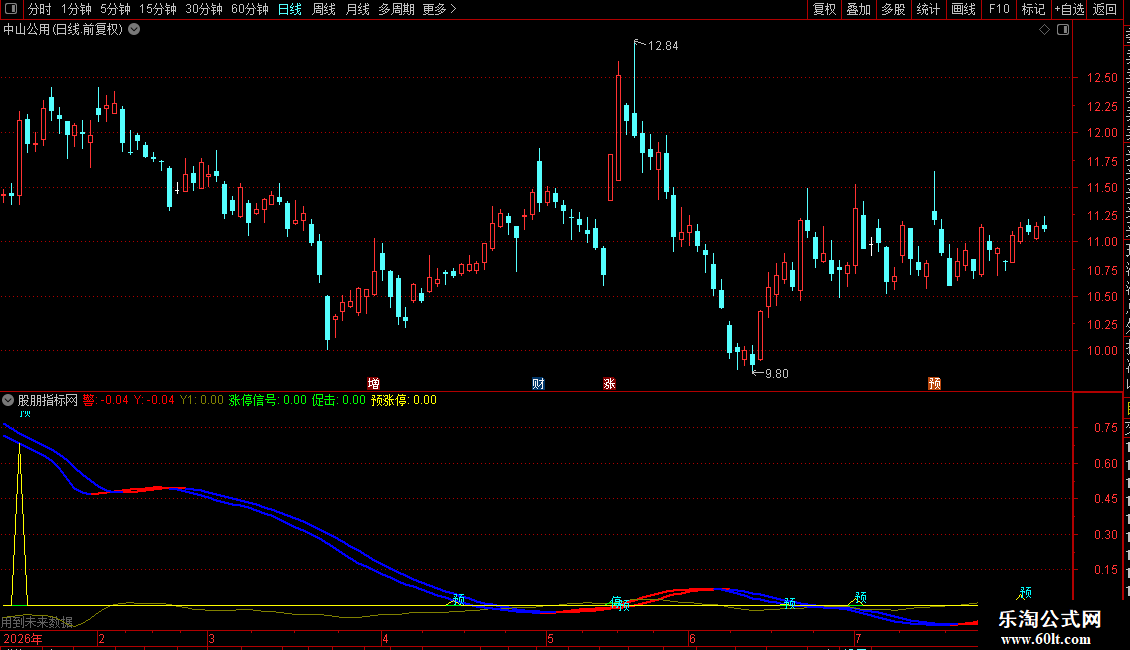Click the 返回 back button
Viewport: 1130px width, 650px height.
(x=1105, y=9)
